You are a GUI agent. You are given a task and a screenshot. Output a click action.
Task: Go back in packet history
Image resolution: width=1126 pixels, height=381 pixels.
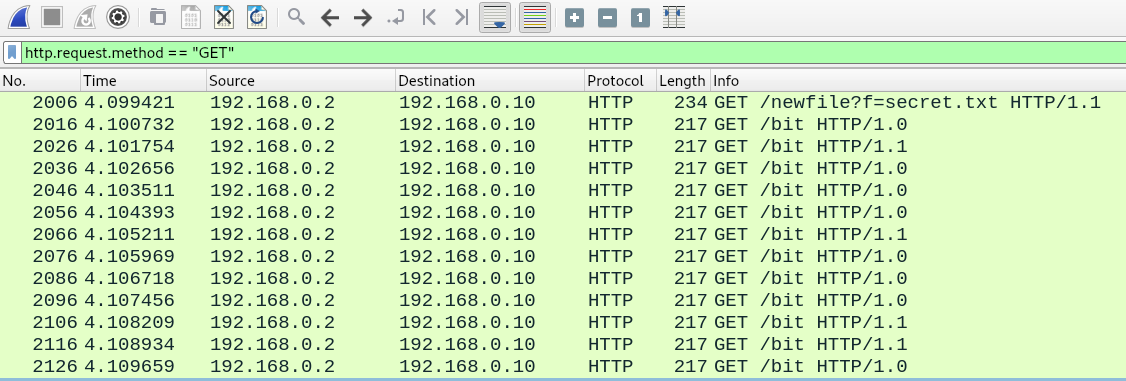[x=330, y=17]
